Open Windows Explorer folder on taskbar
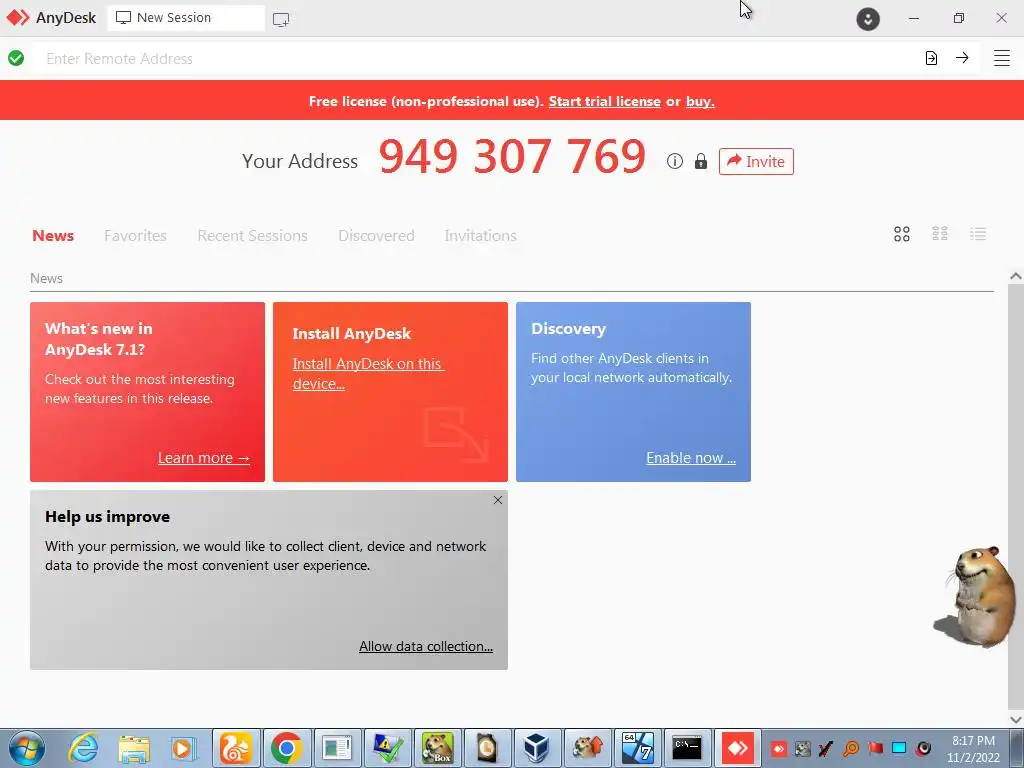The image size is (1024, 768). click(x=134, y=748)
